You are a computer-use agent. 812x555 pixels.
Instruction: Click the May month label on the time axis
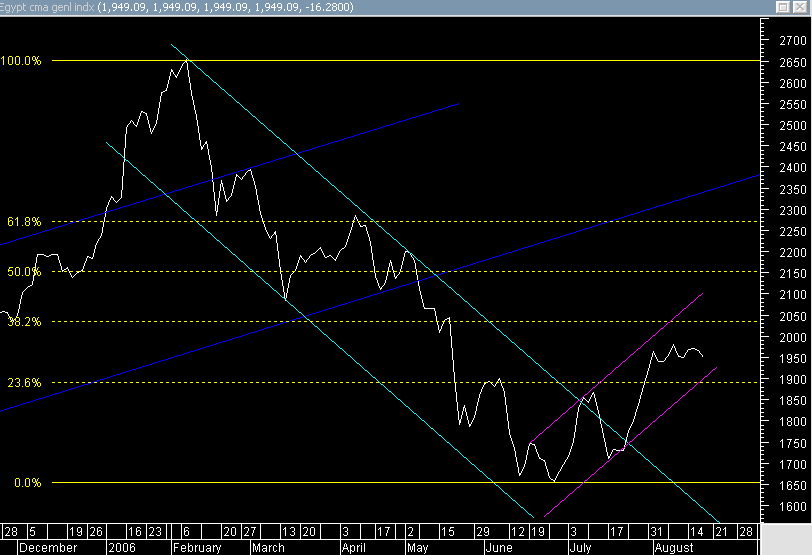point(417,548)
